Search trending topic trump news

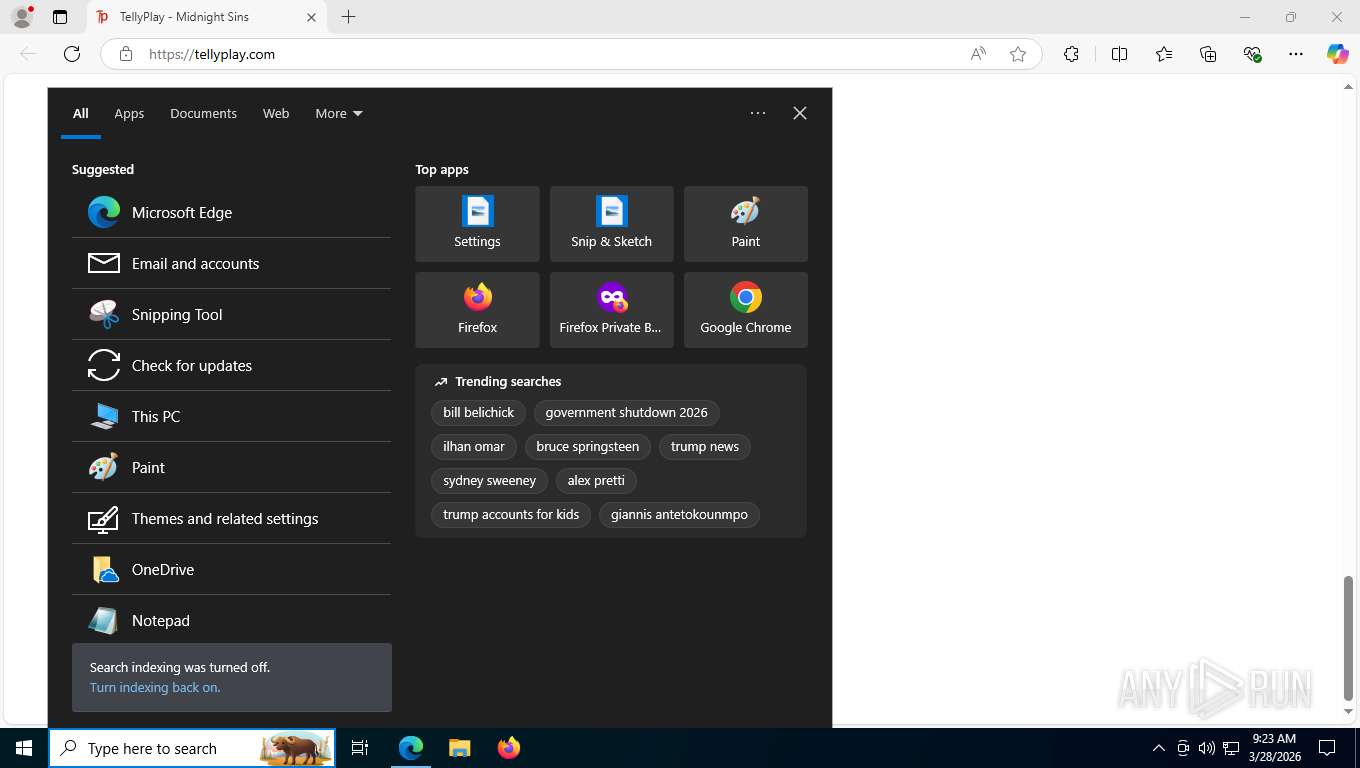pyautogui.click(x=705, y=446)
